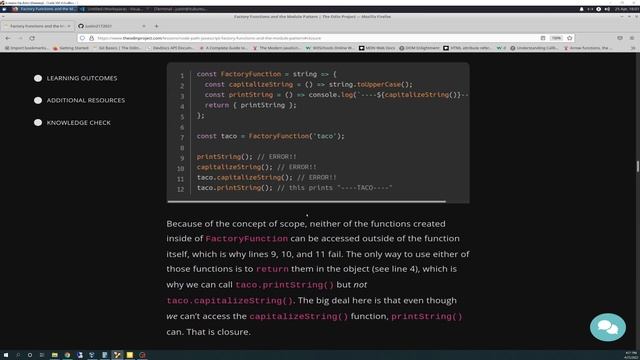Click the tracking protection shield icon

click(82, 38)
